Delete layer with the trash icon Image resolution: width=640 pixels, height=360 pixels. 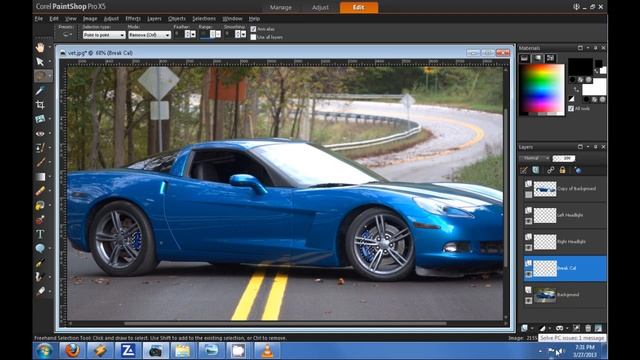coord(588,328)
